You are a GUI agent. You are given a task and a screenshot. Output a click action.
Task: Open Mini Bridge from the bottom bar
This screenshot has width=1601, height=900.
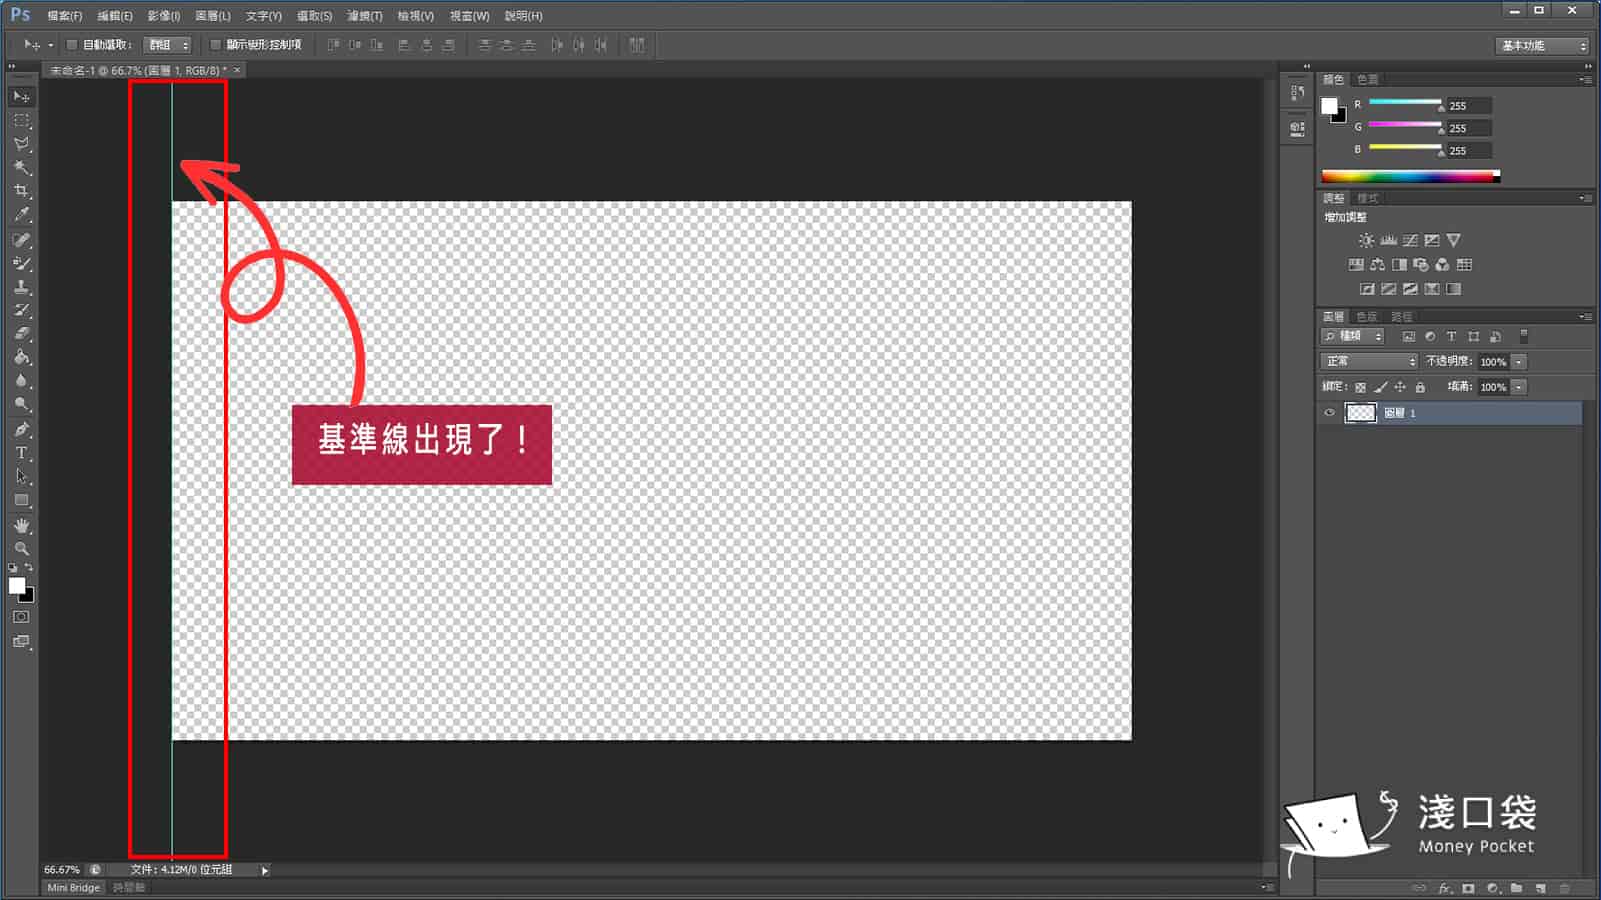71,887
